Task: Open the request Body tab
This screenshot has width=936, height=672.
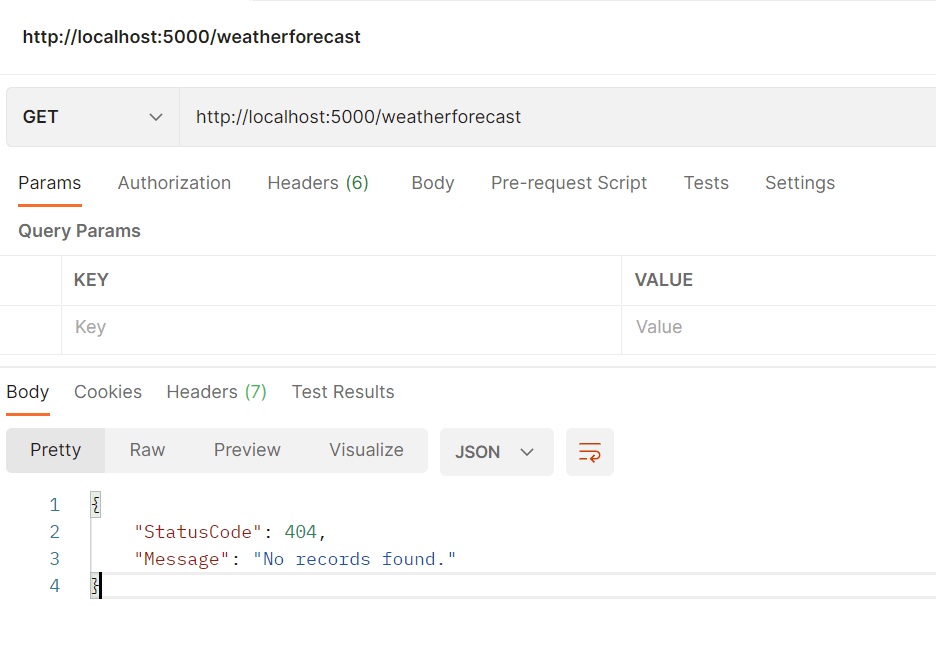Action: coord(432,183)
